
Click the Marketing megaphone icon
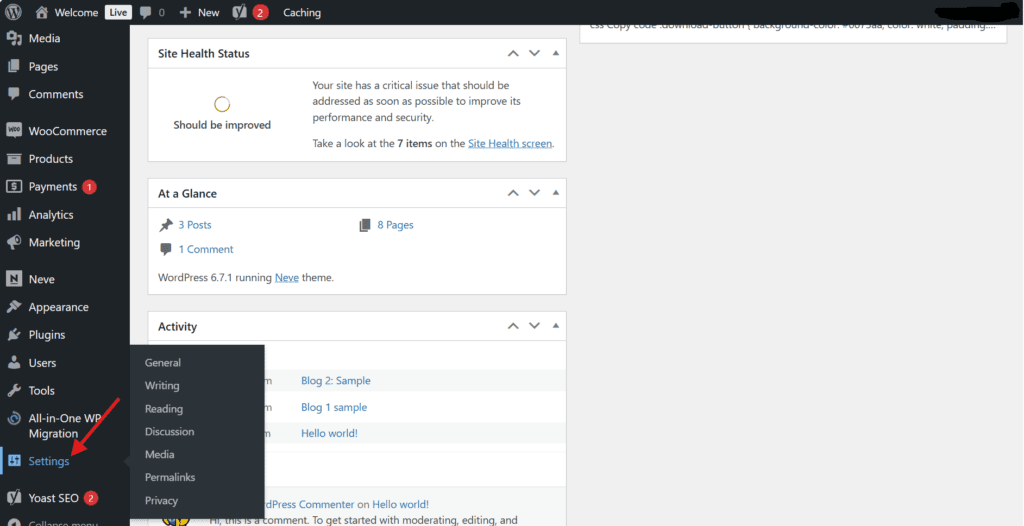click(x=14, y=242)
